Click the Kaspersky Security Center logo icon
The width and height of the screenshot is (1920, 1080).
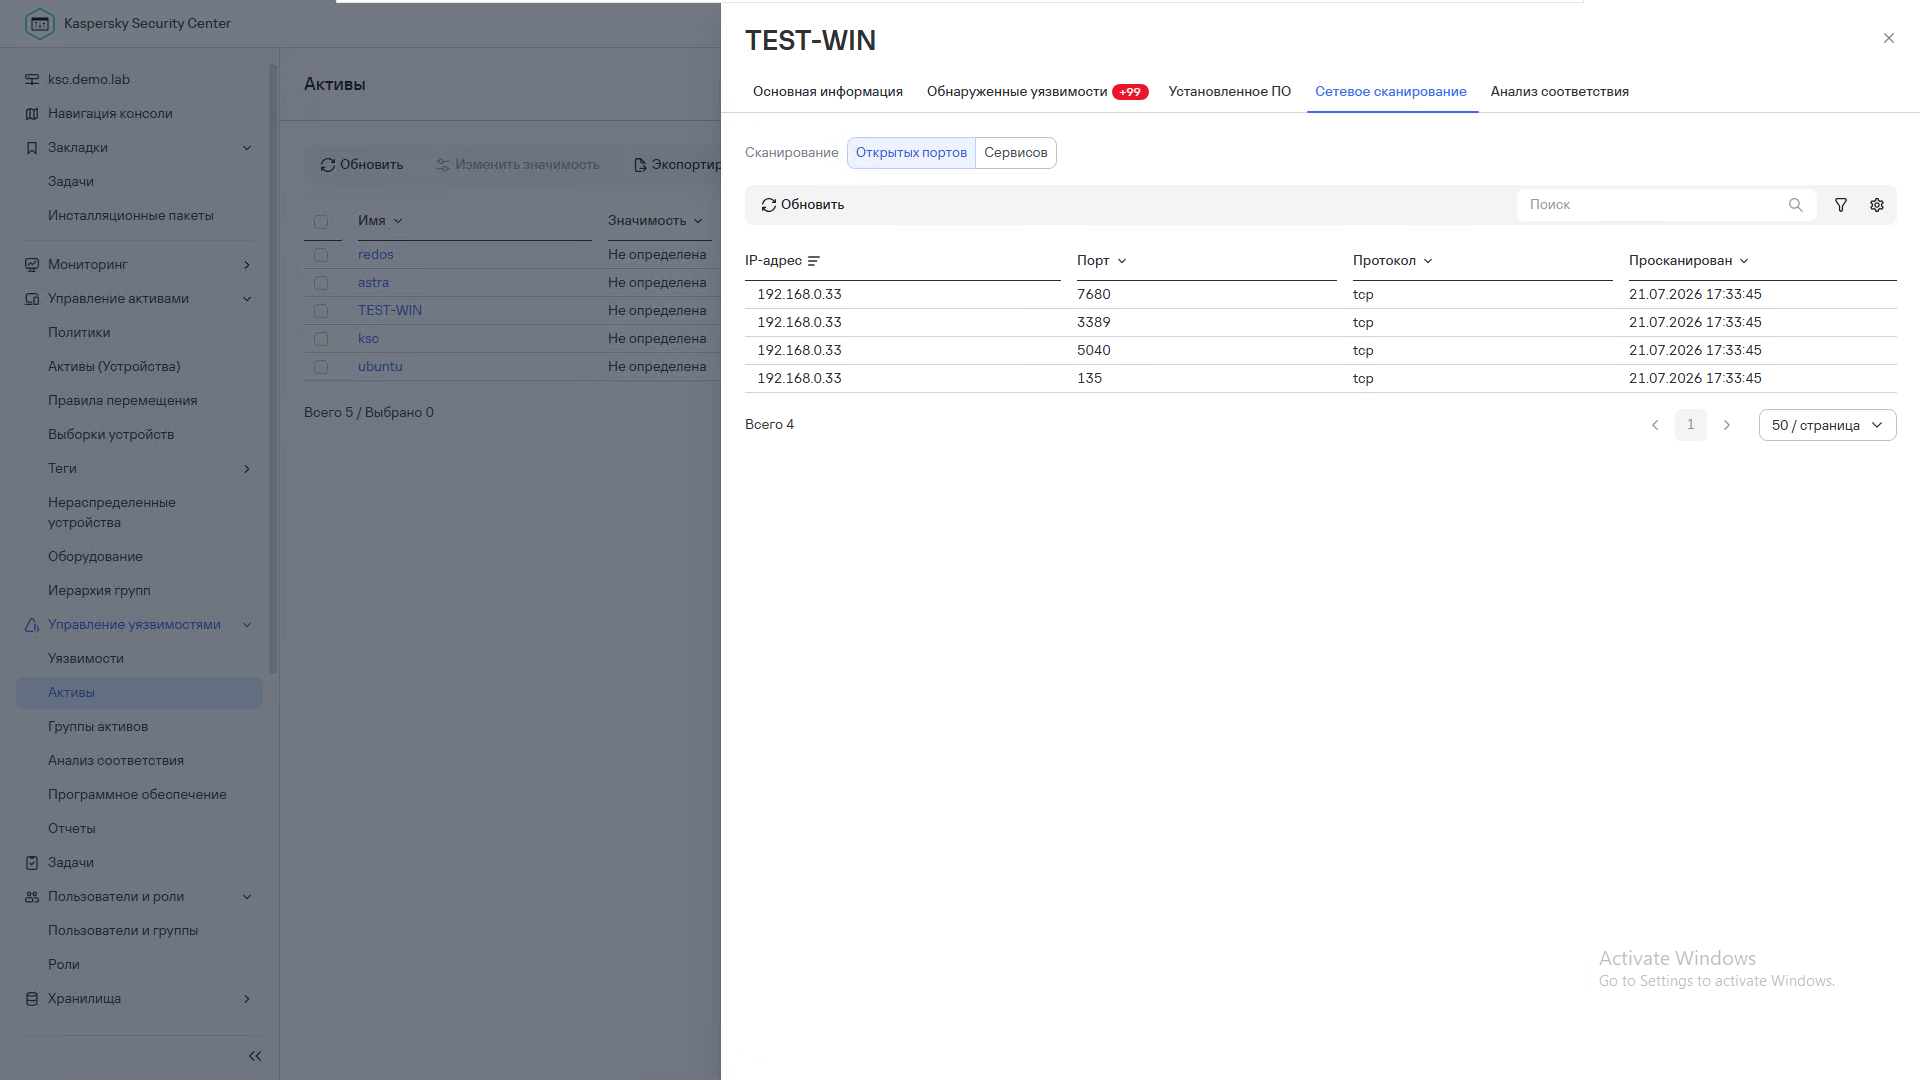[39, 23]
